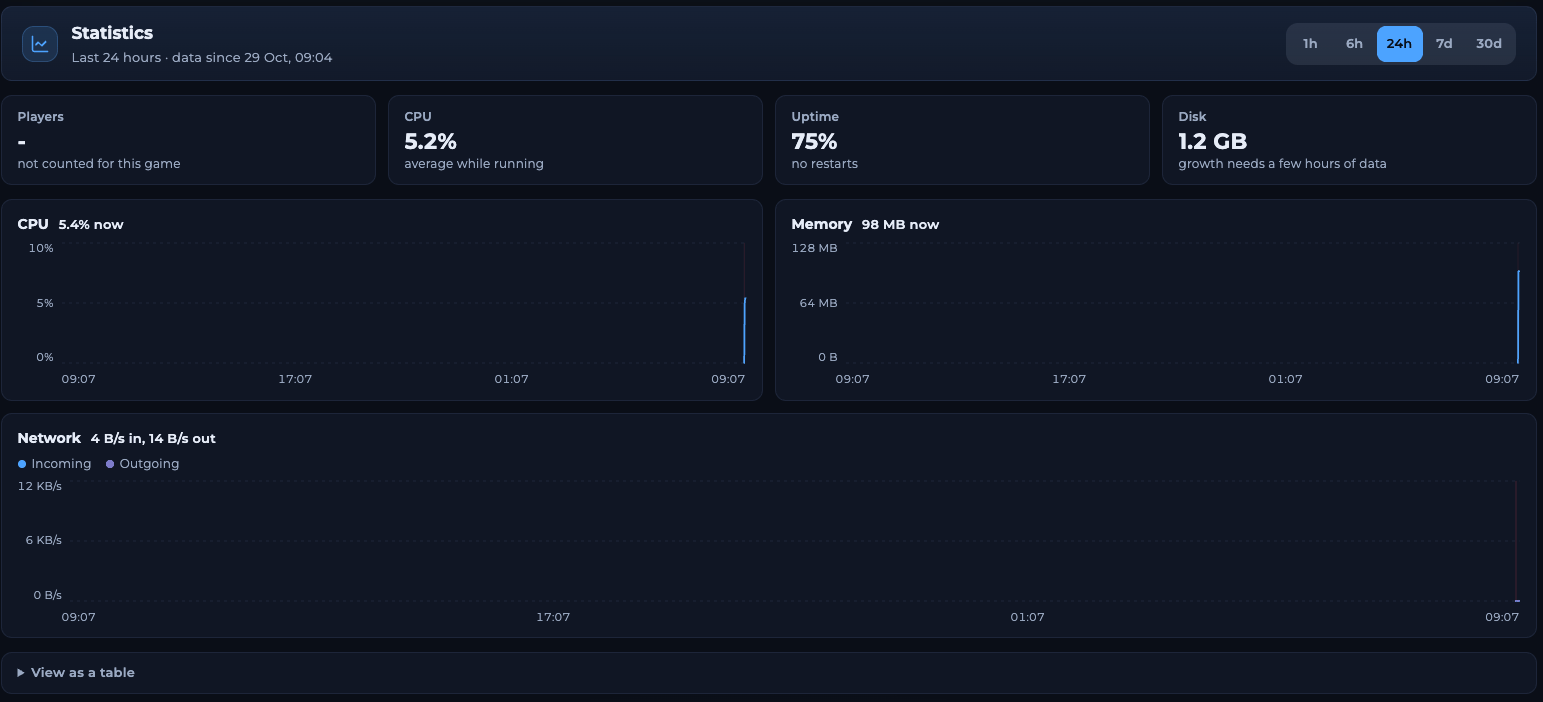Click the 128 MB label on Memory axis

pyautogui.click(x=814, y=248)
